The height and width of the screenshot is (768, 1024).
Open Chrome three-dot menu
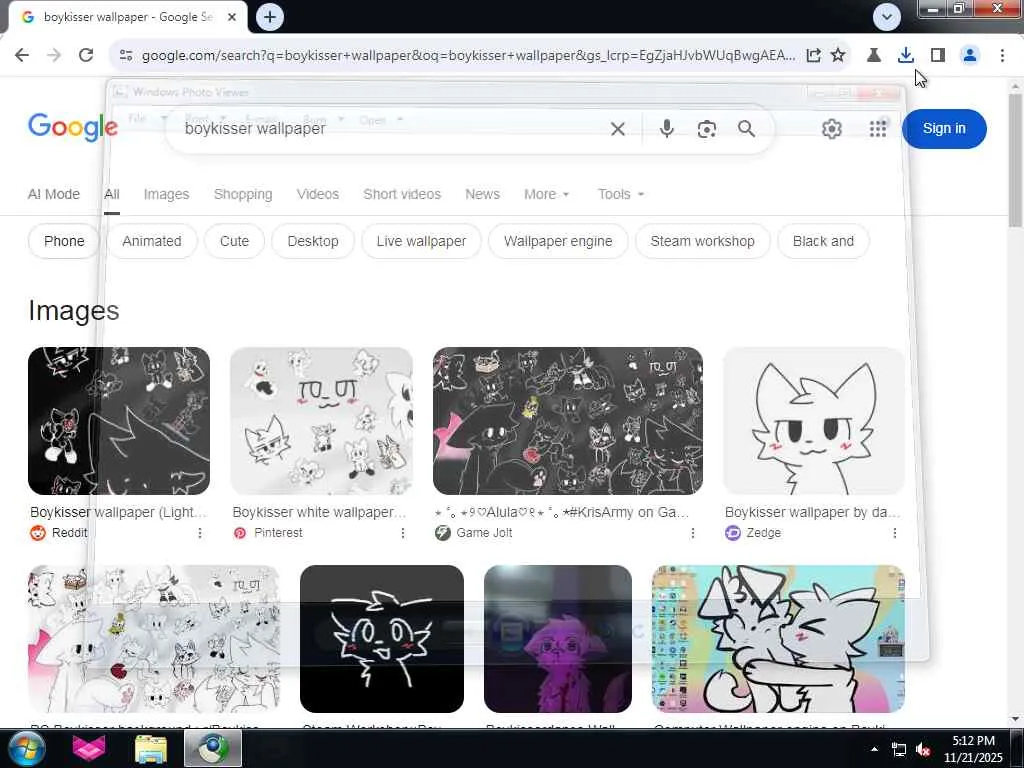[x=1002, y=56]
